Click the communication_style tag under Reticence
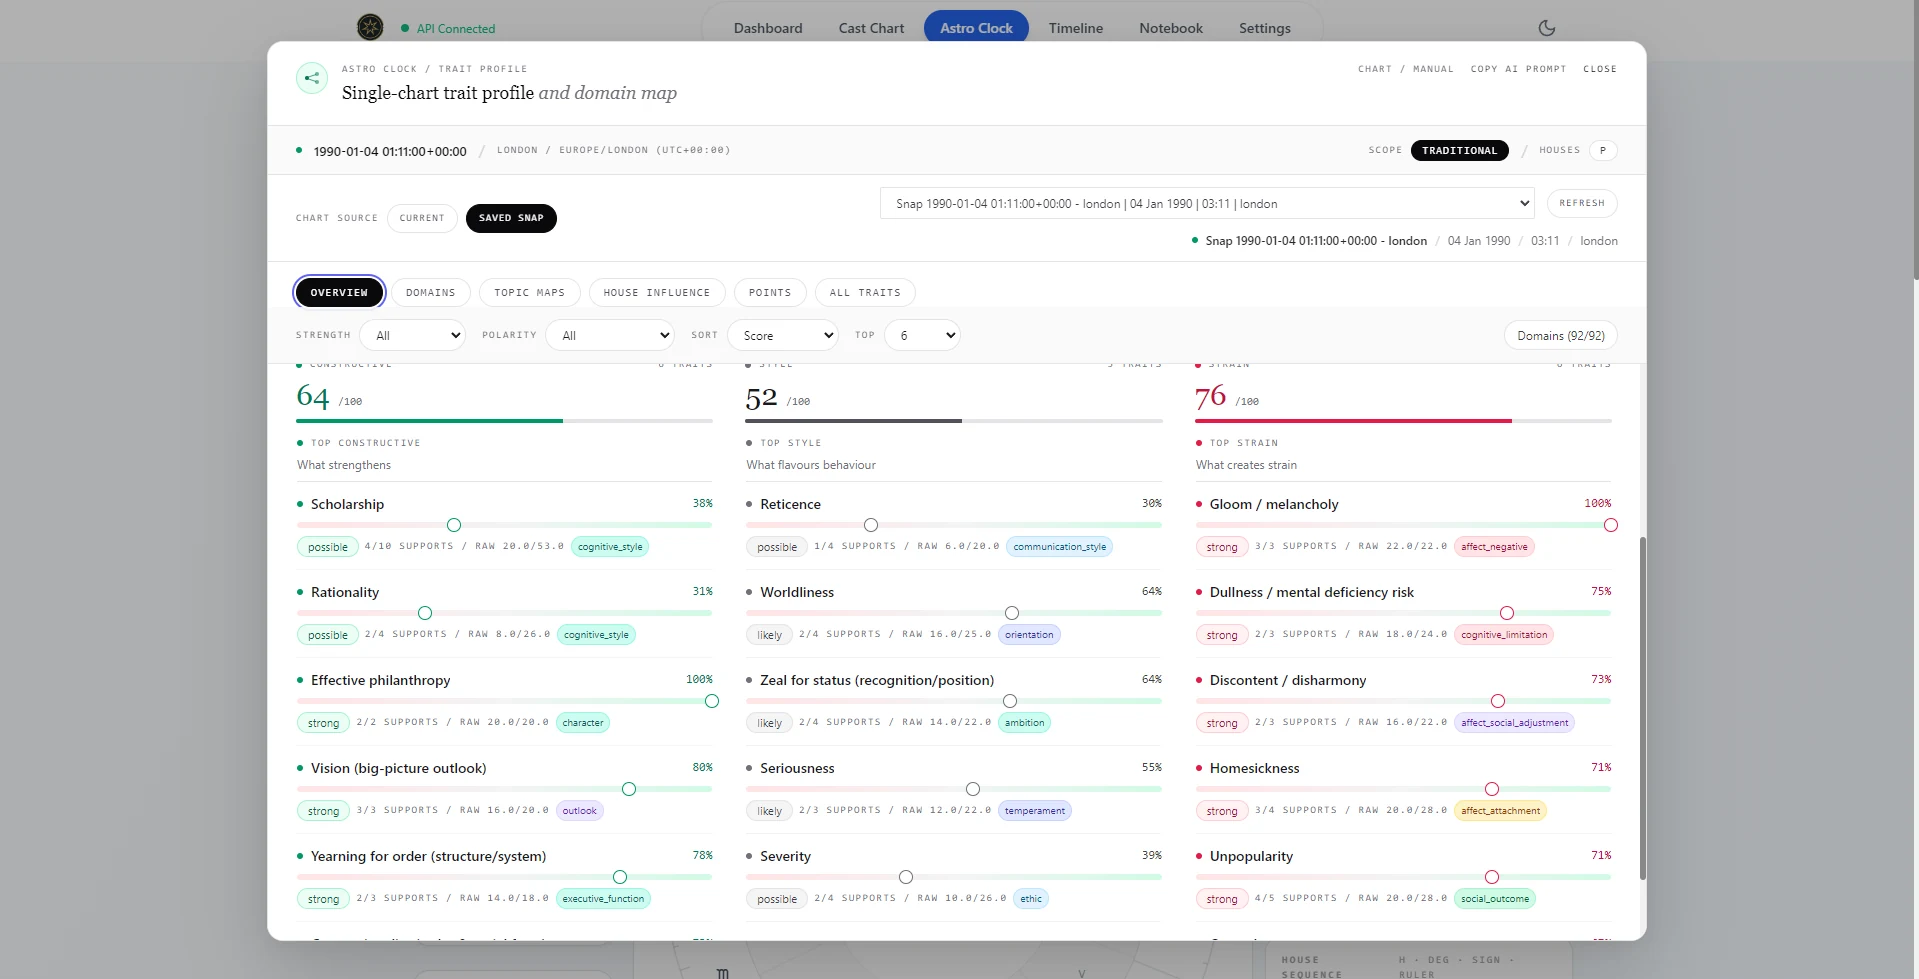 [x=1060, y=547]
